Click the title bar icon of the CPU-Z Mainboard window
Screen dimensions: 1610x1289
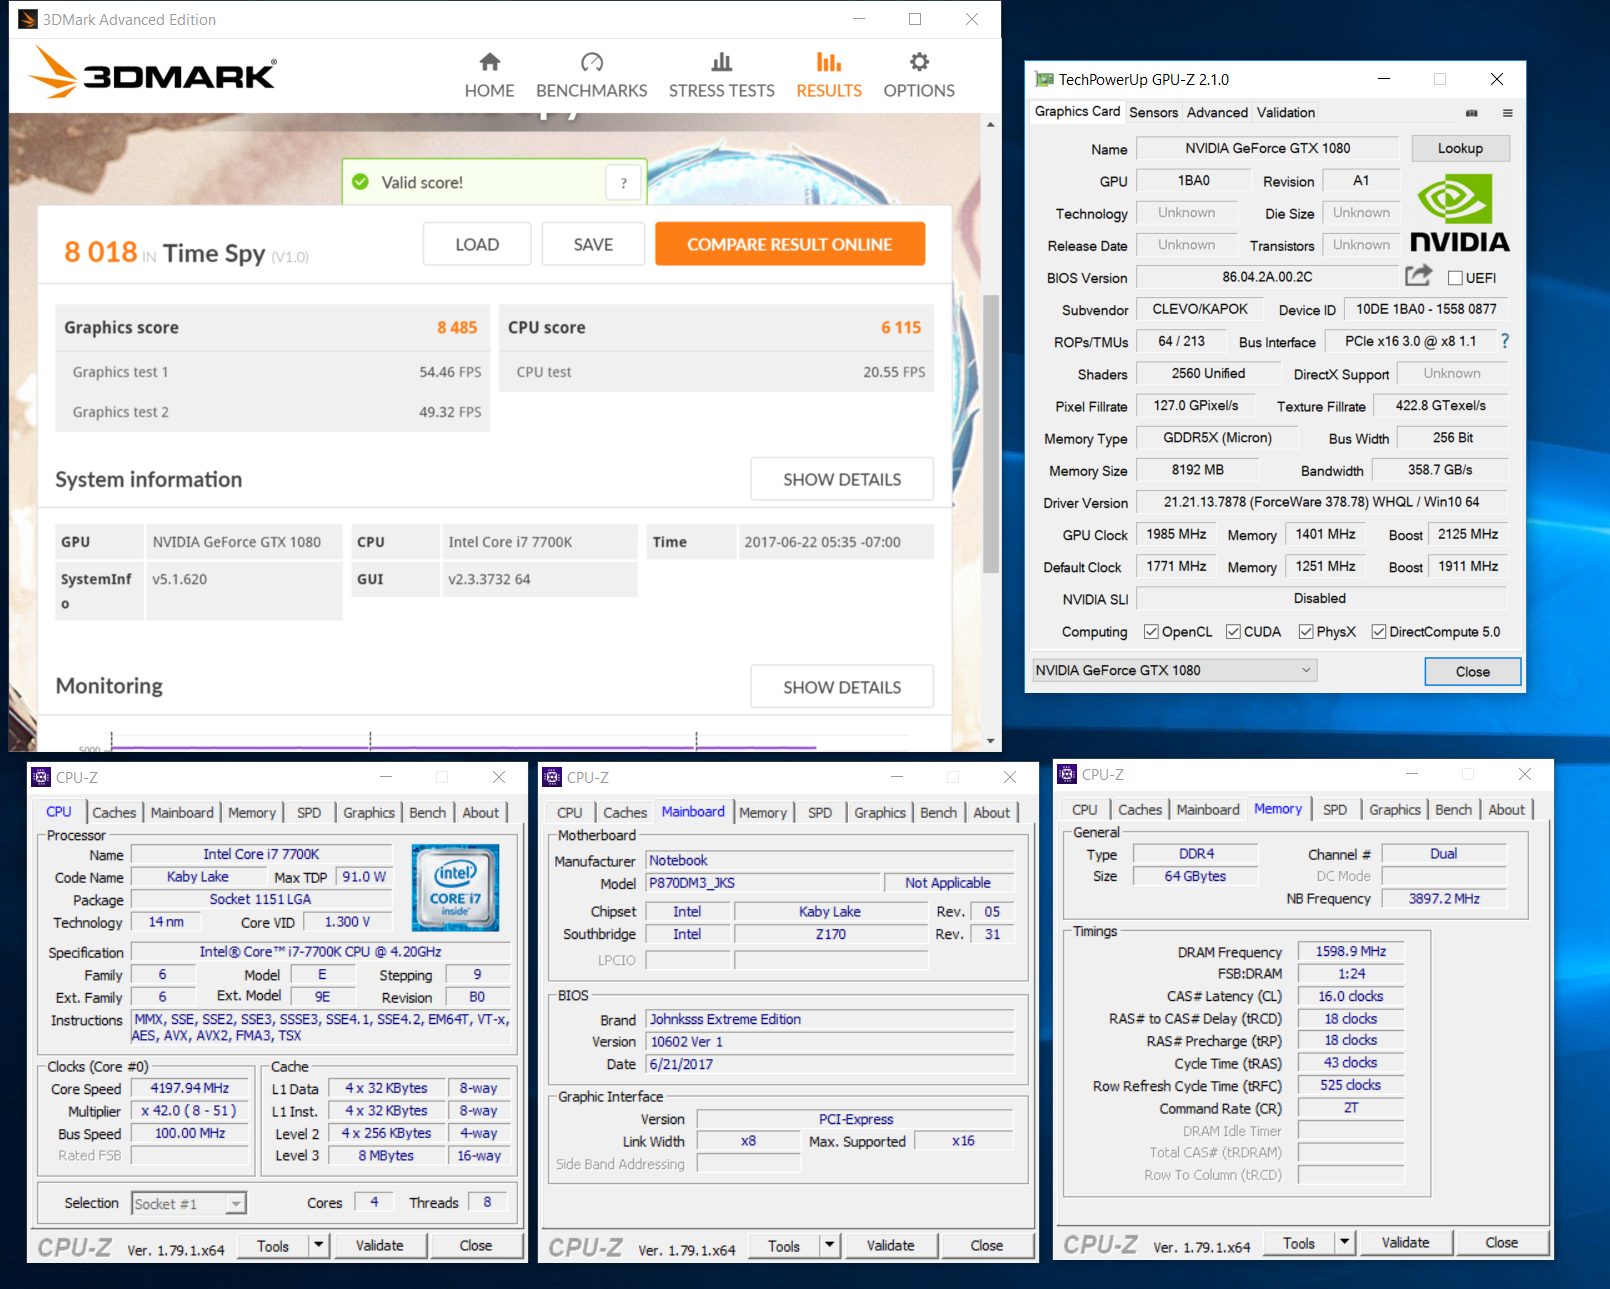pyautogui.click(x=552, y=777)
